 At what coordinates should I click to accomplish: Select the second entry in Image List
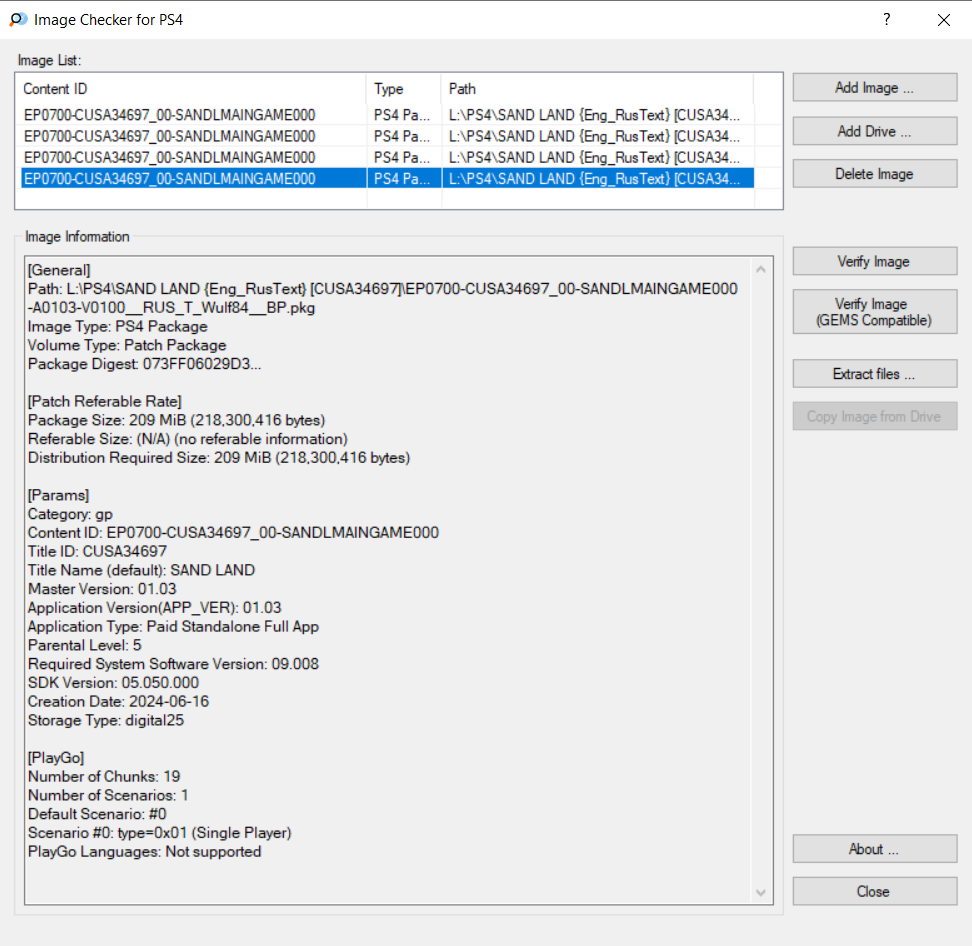pos(170,136)
